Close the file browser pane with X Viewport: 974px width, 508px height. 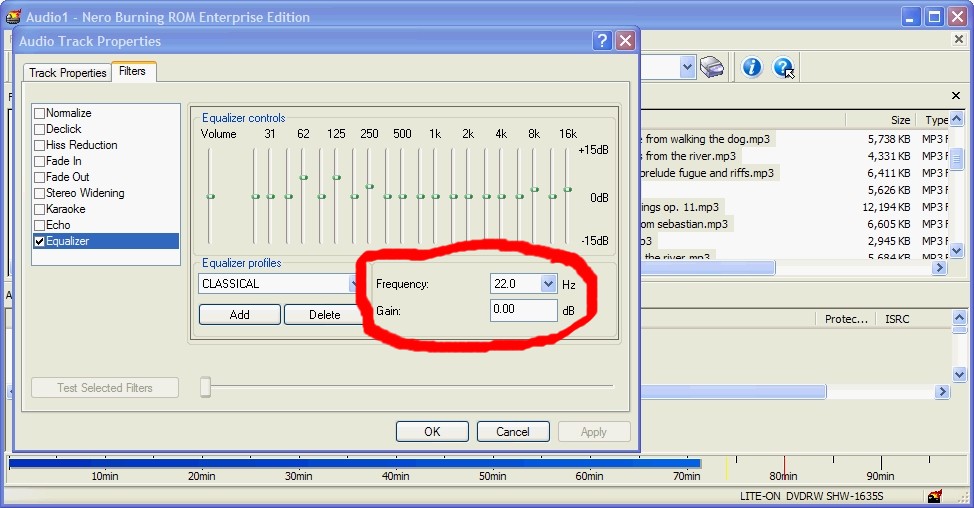(x=956, y=96)
